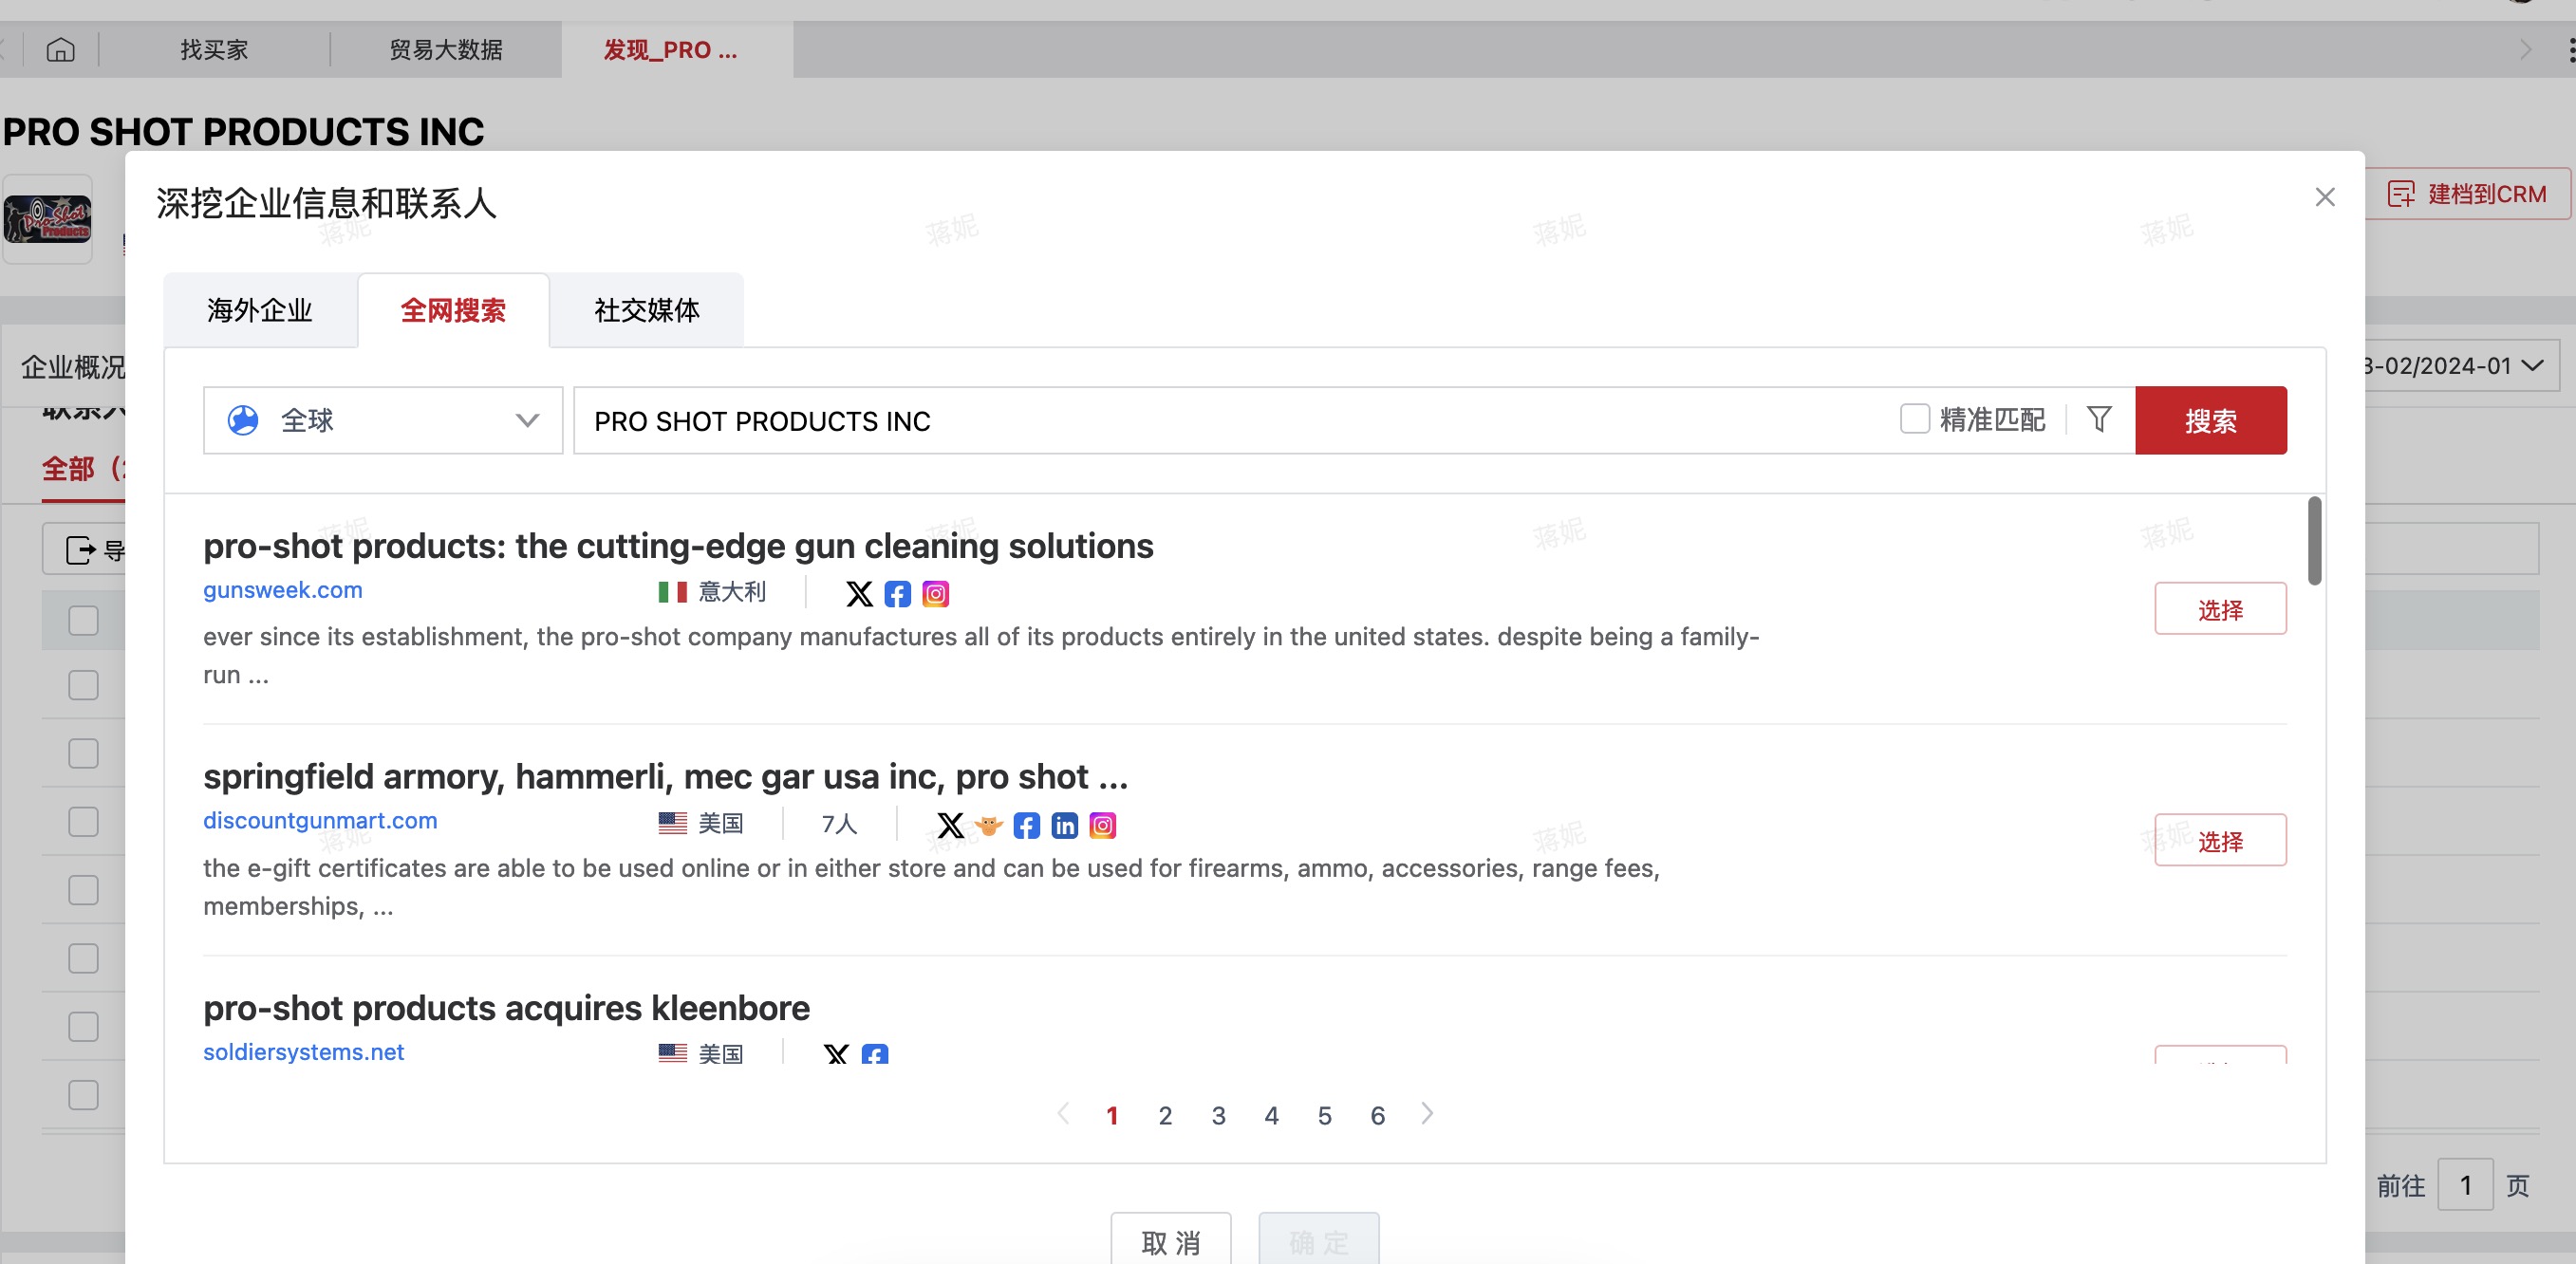The height and width of the screenshot is (1264, 2576).
Task: Close the 深挖企业信息和联系人 dialog
Action: coord(2324,197)
